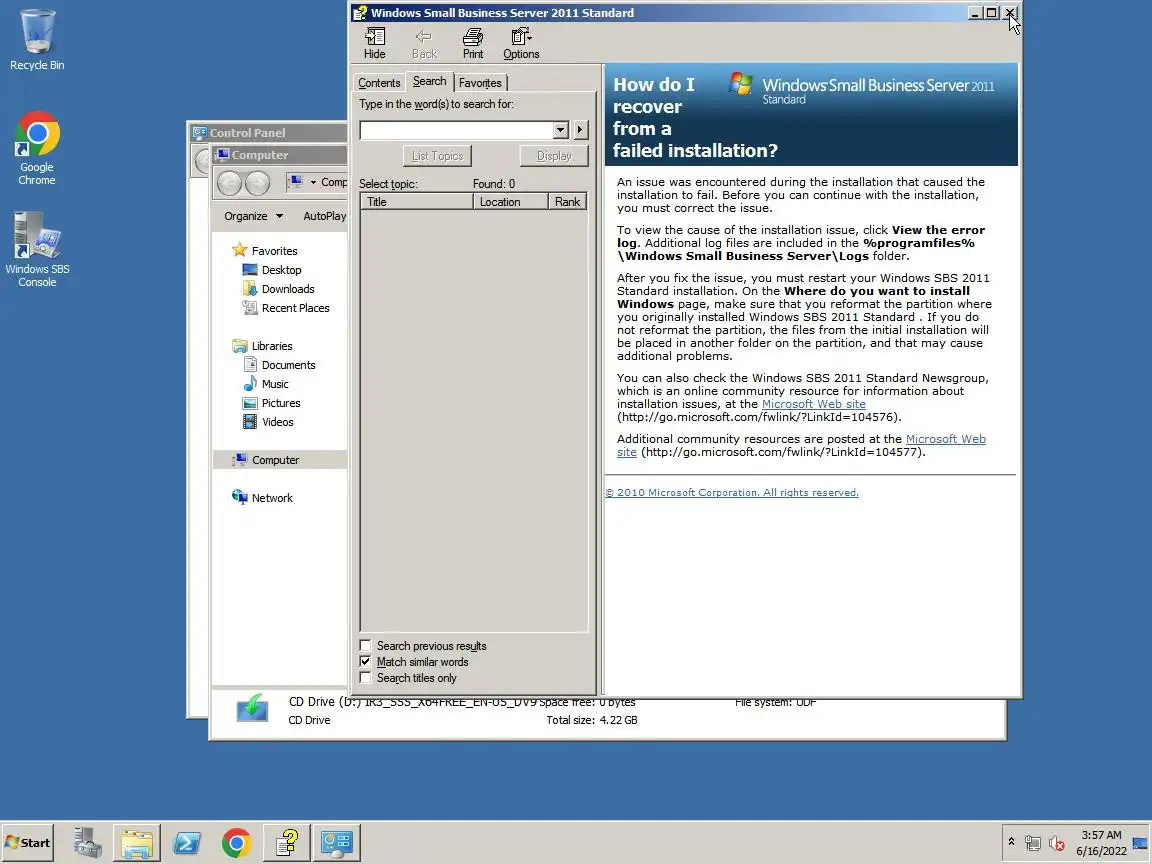This screenshot has width=1152, height=864.
Task: Sort results by Location column header
Action: [511, 202]
